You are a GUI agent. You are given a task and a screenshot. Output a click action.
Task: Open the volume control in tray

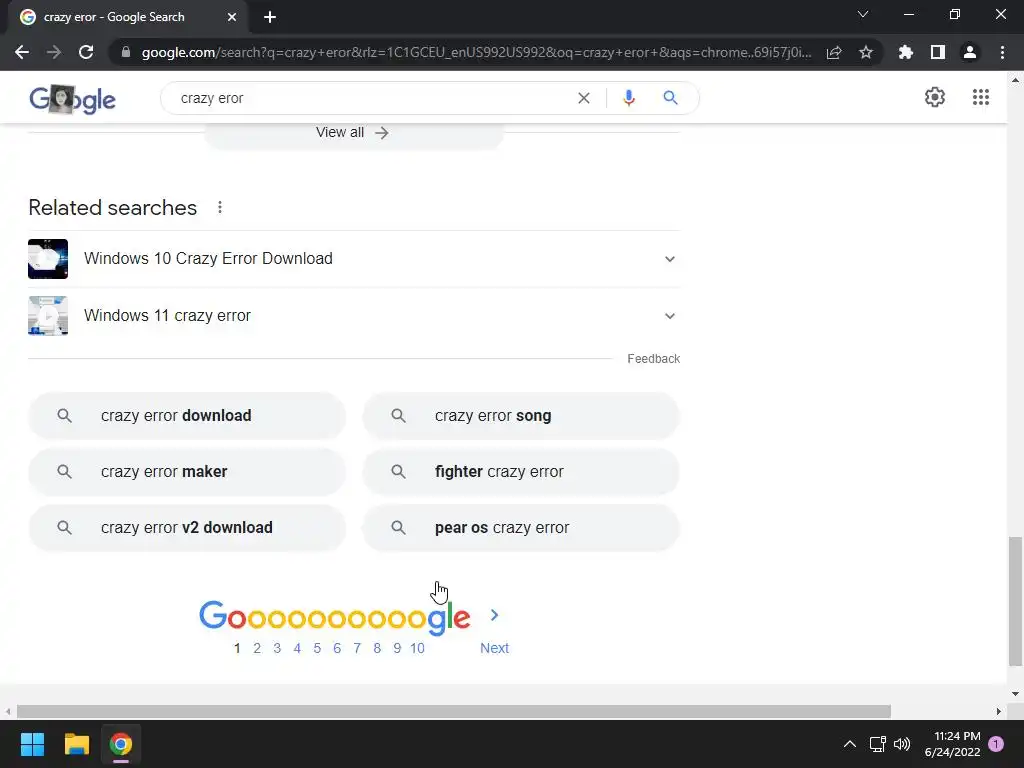click(x=902, y=744)
